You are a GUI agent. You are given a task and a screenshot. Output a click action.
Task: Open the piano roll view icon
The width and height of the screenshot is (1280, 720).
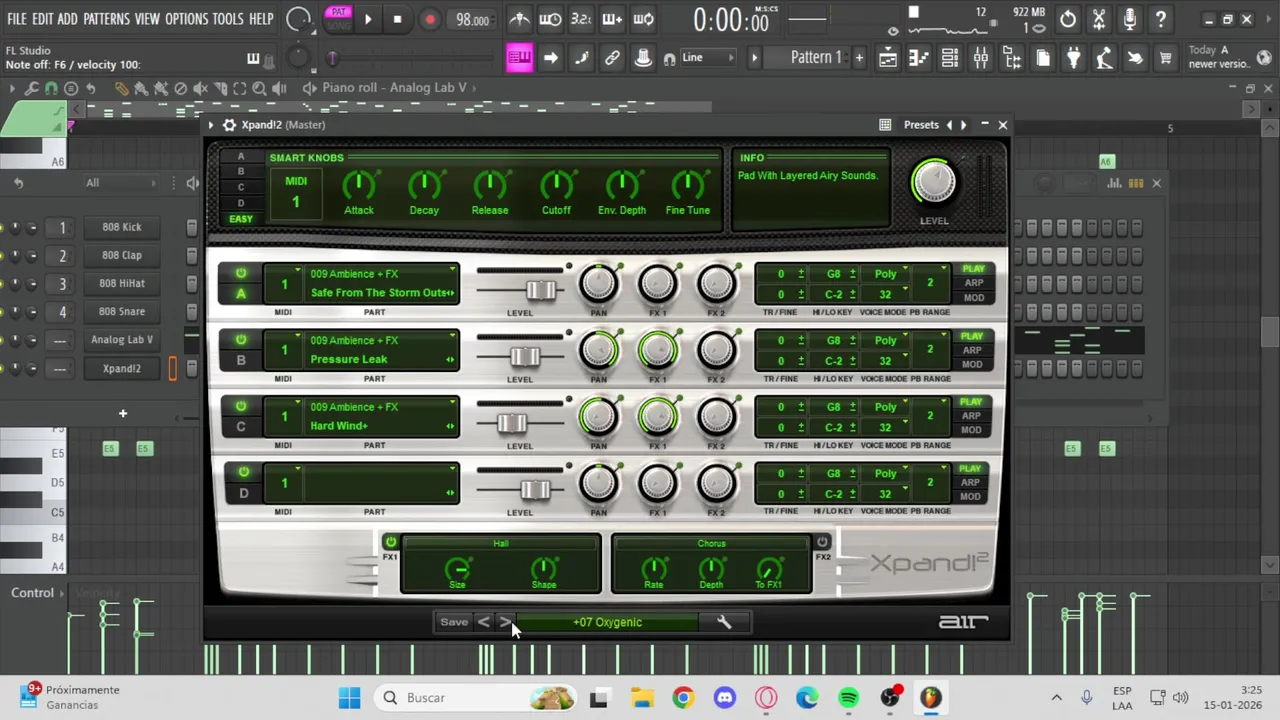pyautogui.click(x=919, y=58)
